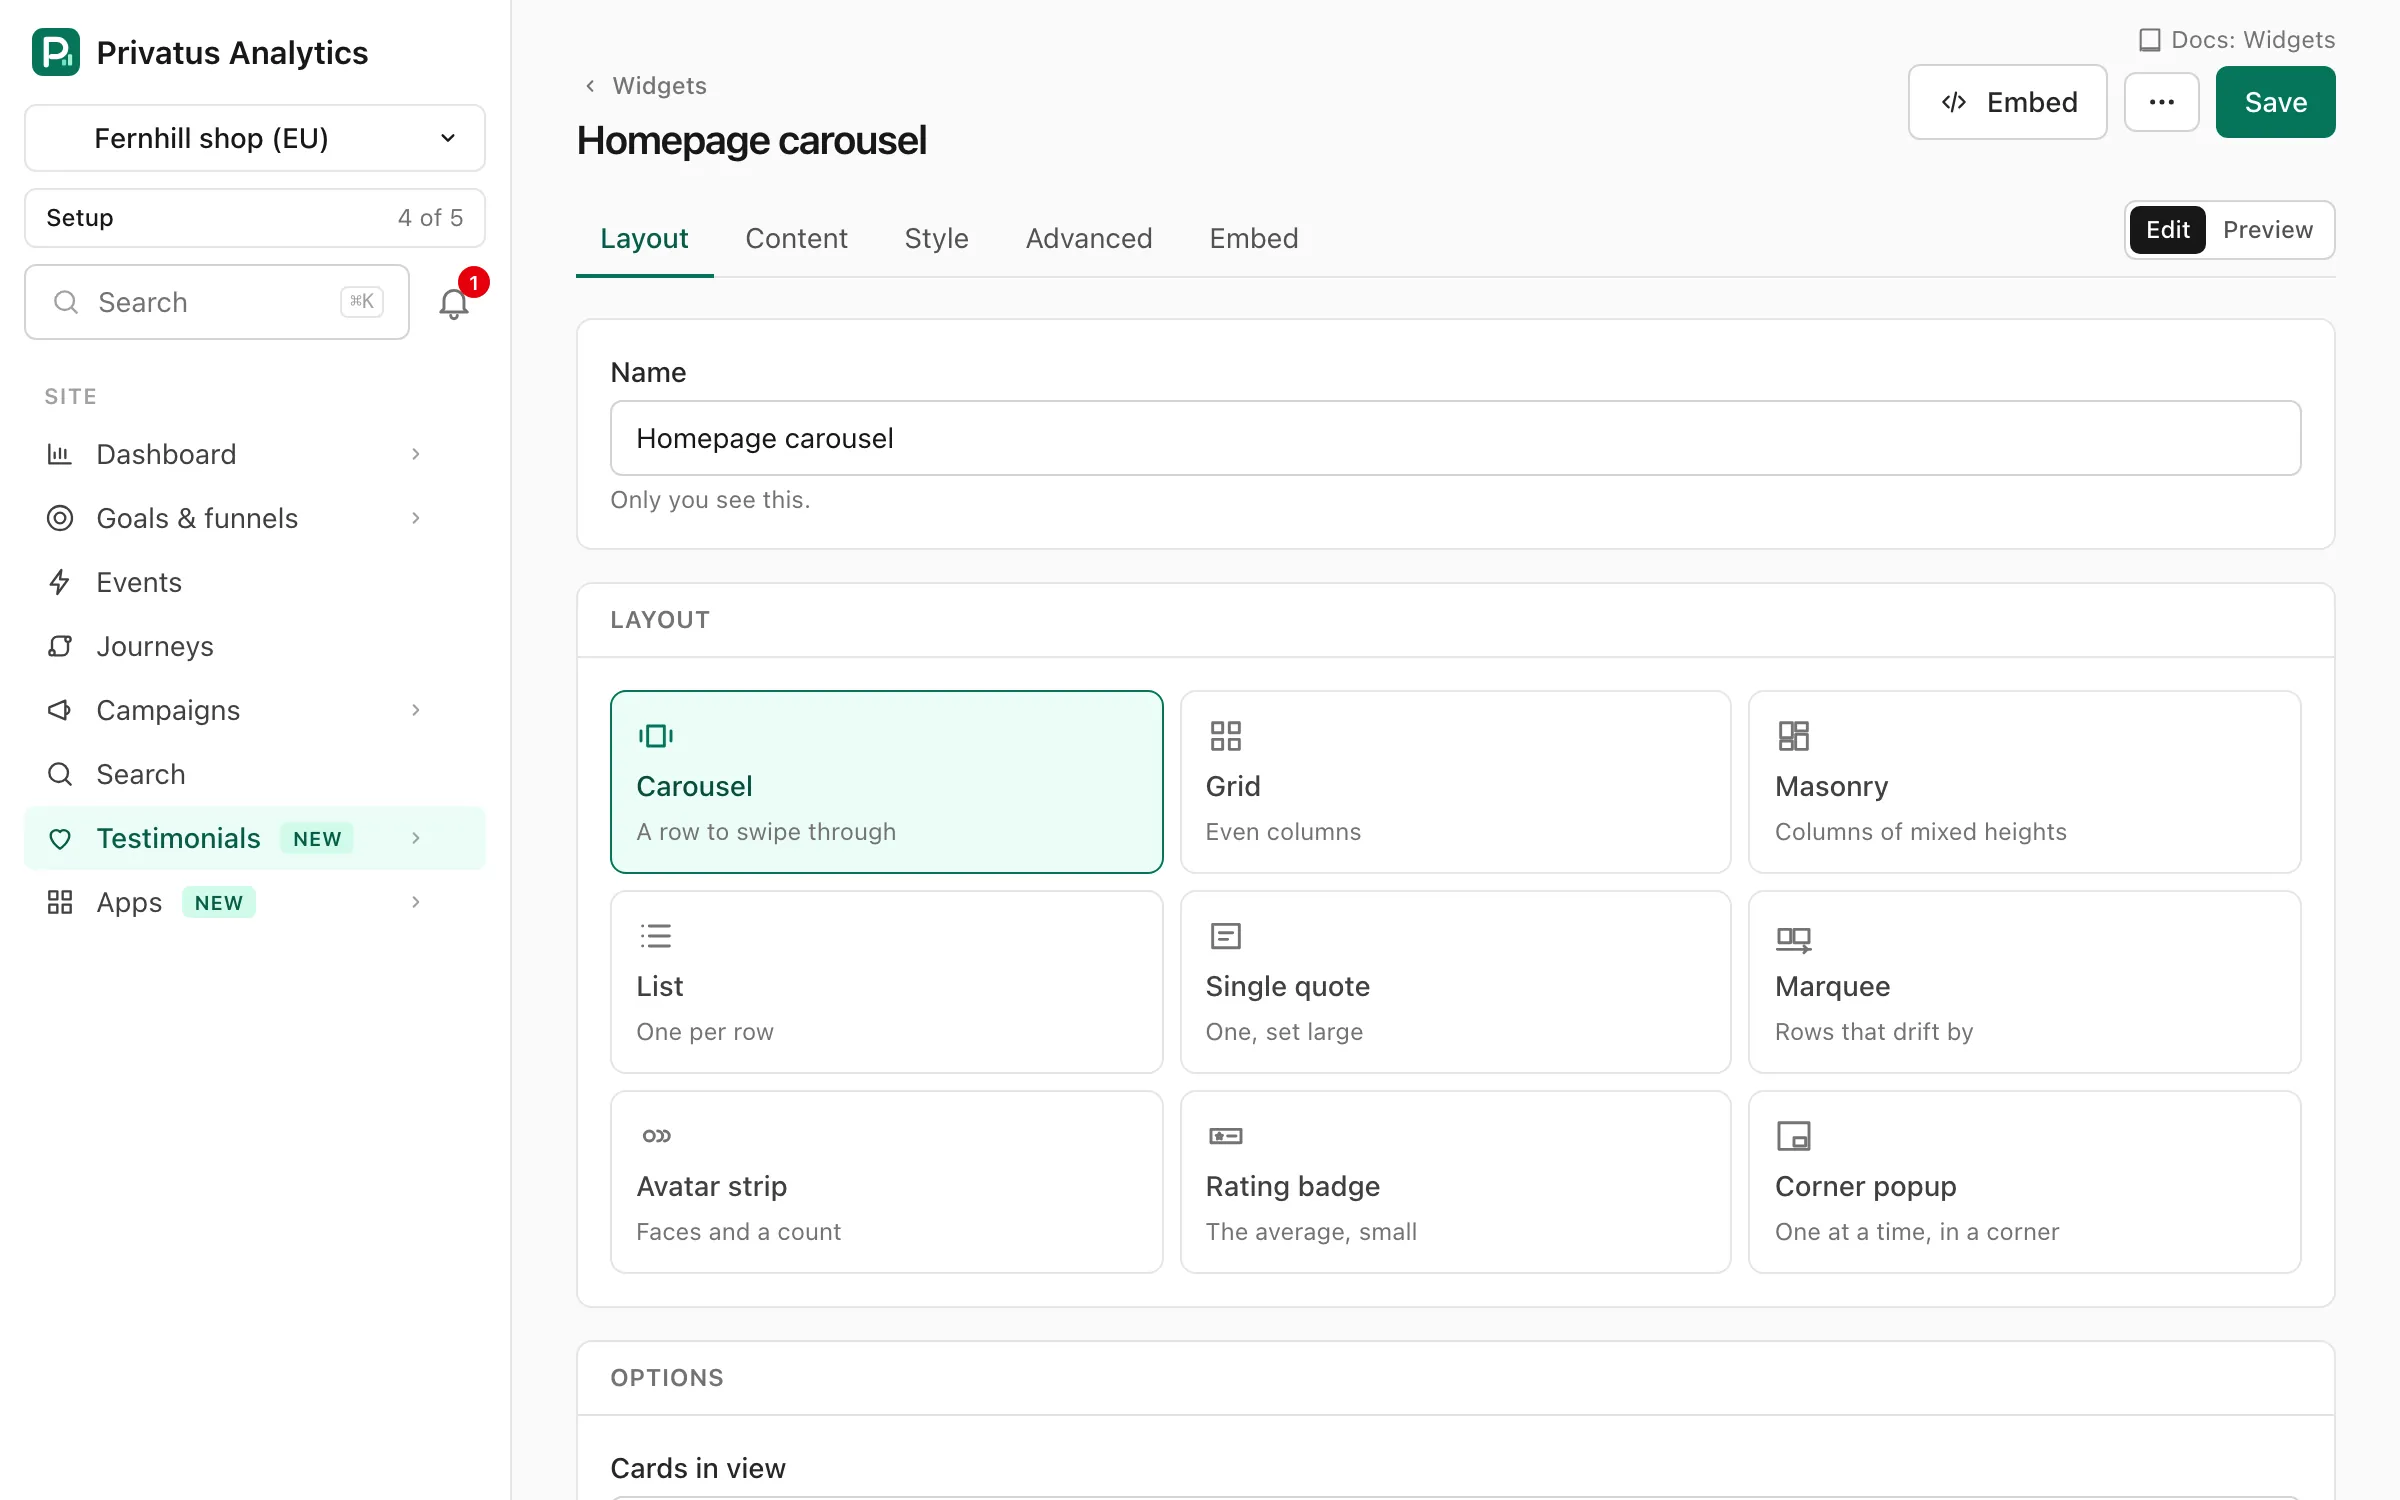Open the more options ellipsis menu

2161,102
